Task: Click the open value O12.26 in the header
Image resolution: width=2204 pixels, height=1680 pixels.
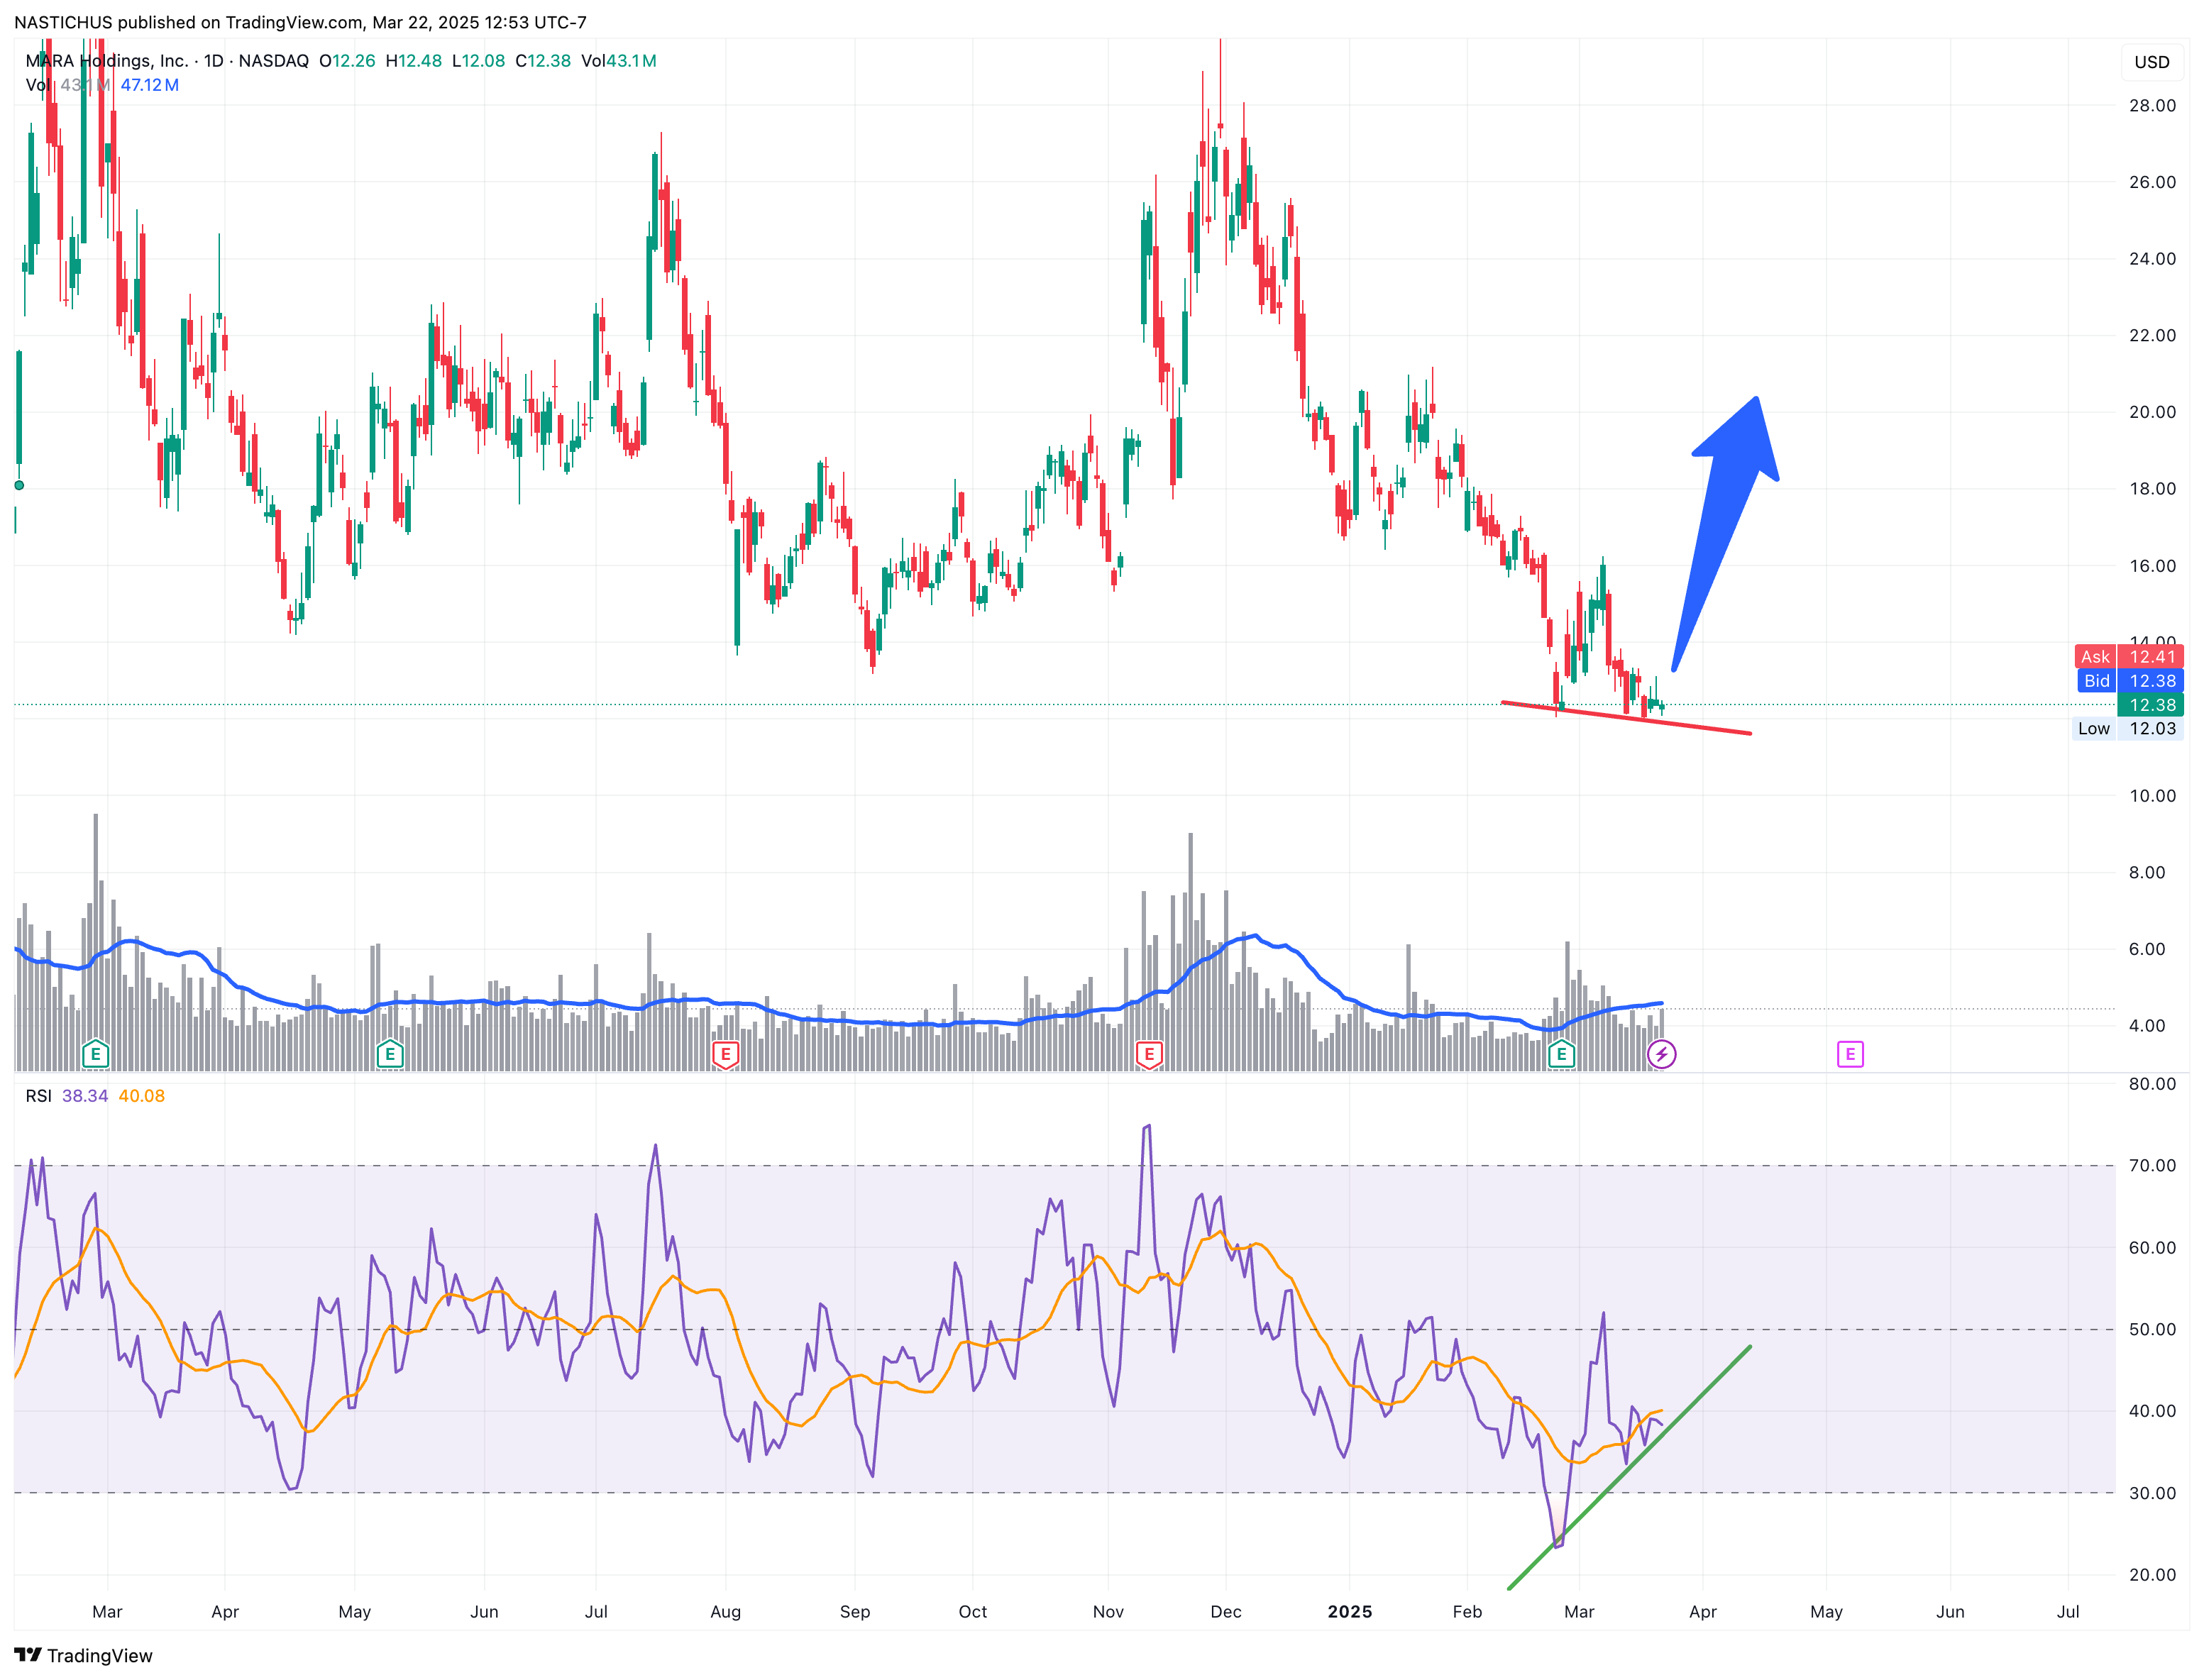Action: (347, 61)
